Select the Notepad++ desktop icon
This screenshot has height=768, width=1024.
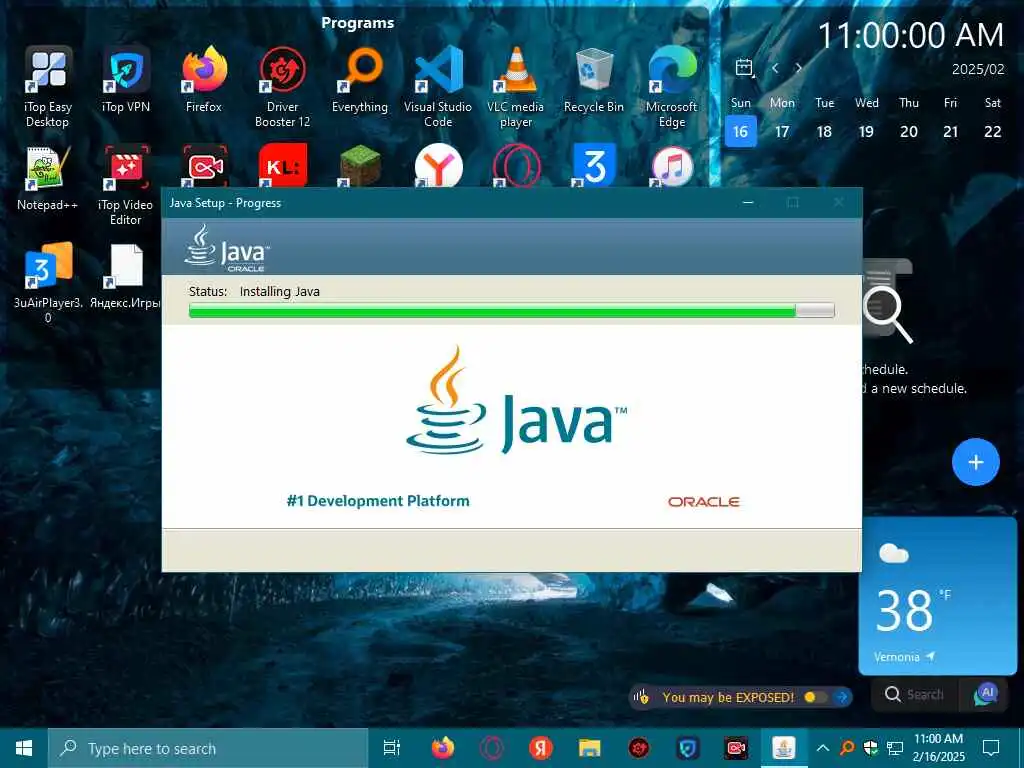[x=48, y=178]
